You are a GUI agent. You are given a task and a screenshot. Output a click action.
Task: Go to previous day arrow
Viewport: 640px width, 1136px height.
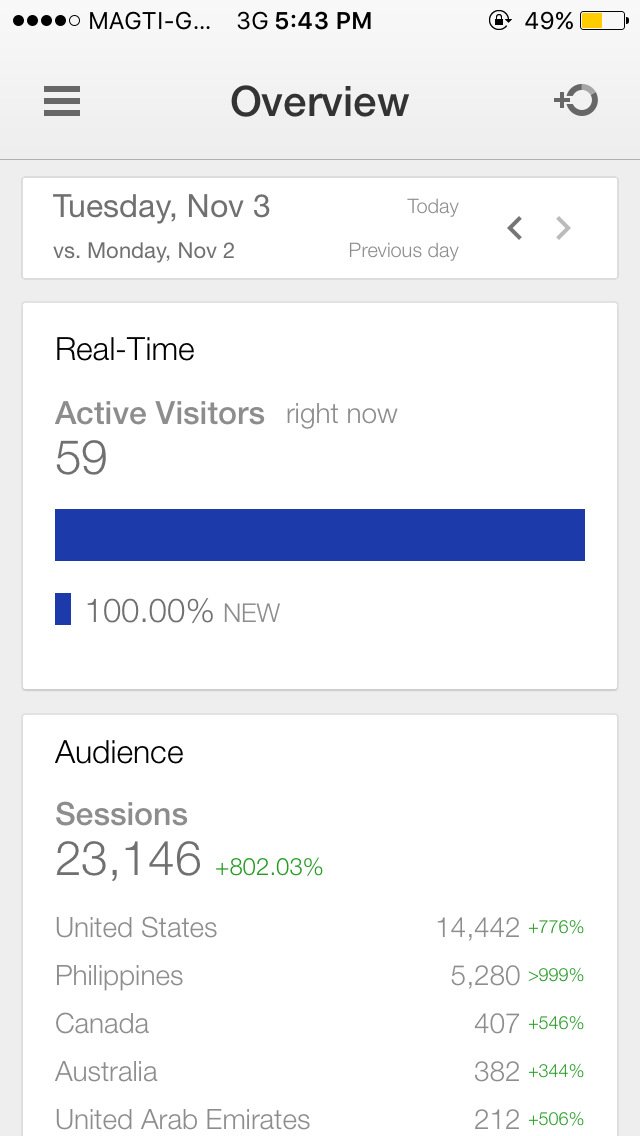(x=515, y=229)
